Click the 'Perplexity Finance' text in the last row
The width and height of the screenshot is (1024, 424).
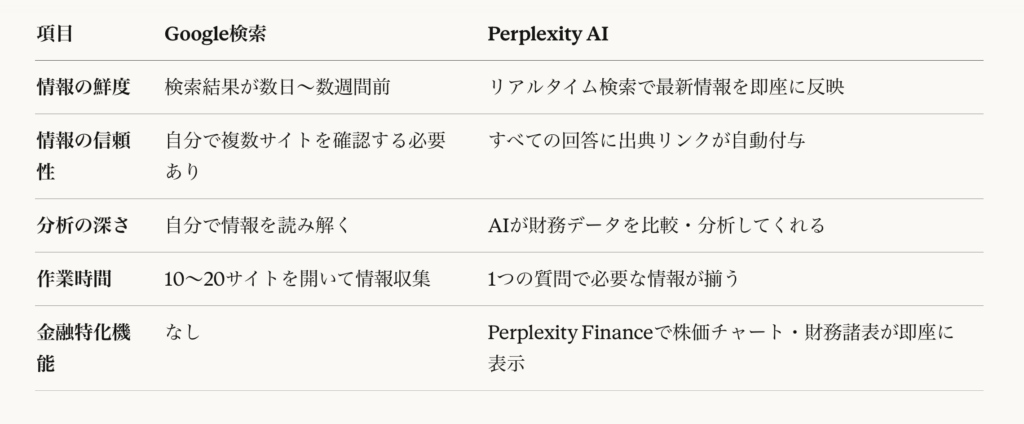click(567, 333)
